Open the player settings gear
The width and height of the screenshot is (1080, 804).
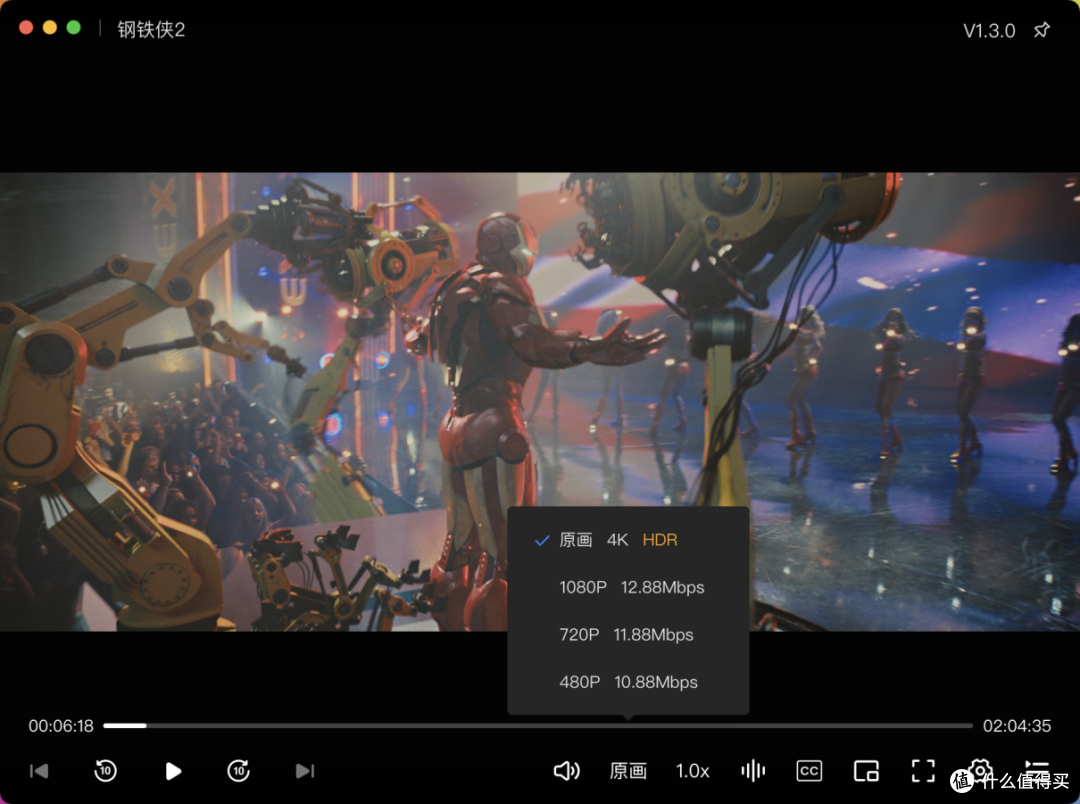click(x=980, y=769)
